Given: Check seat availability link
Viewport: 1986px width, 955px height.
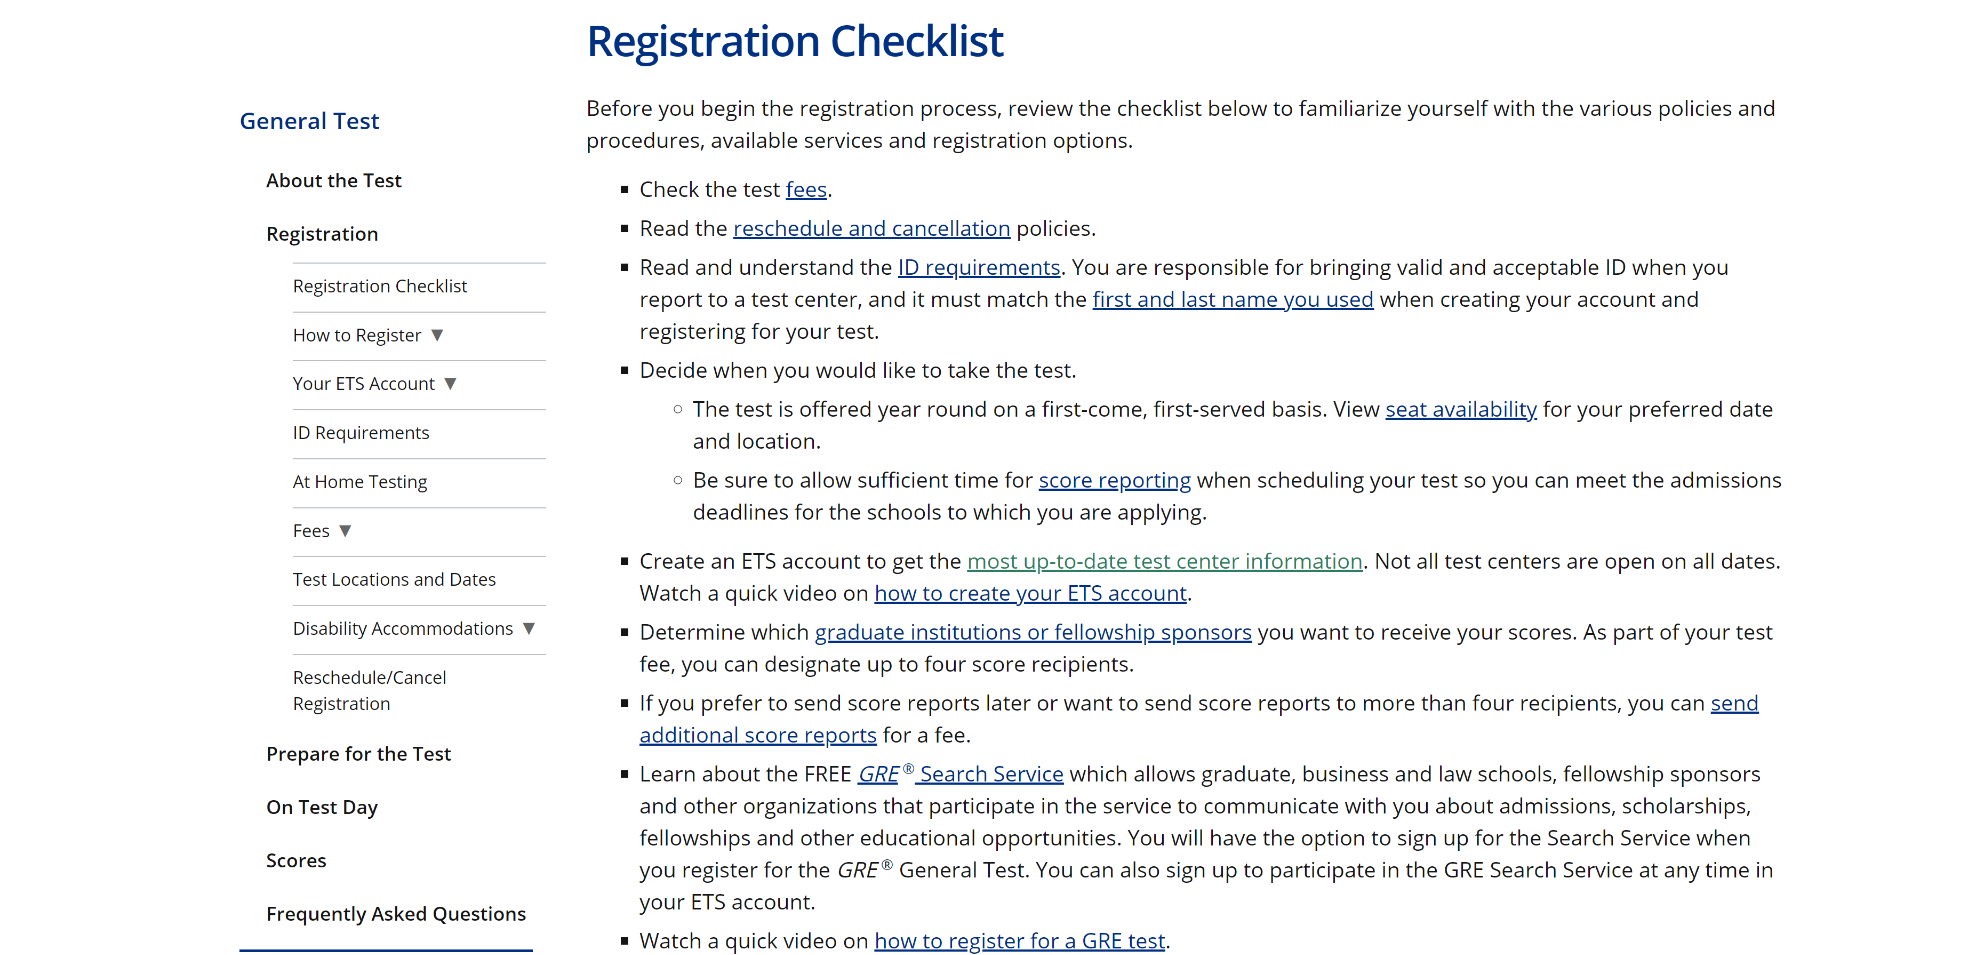Looking at the screenshot, I should pyautogui.click(x=1461, y=409).
